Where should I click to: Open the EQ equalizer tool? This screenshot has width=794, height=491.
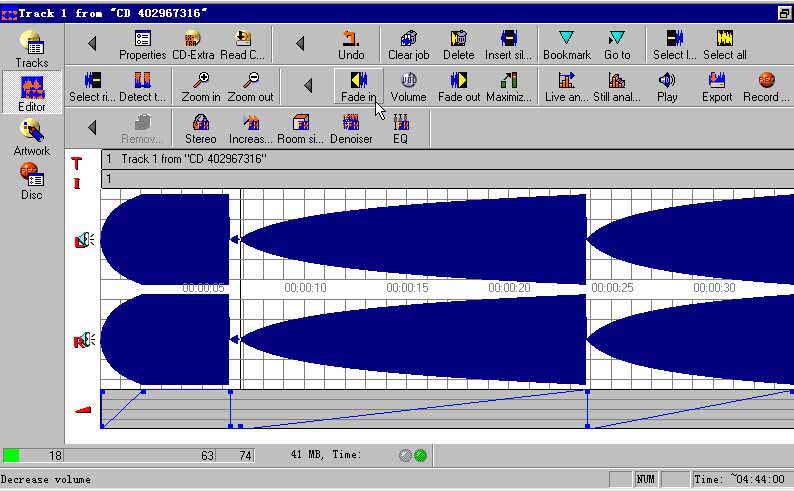(401, 122)
